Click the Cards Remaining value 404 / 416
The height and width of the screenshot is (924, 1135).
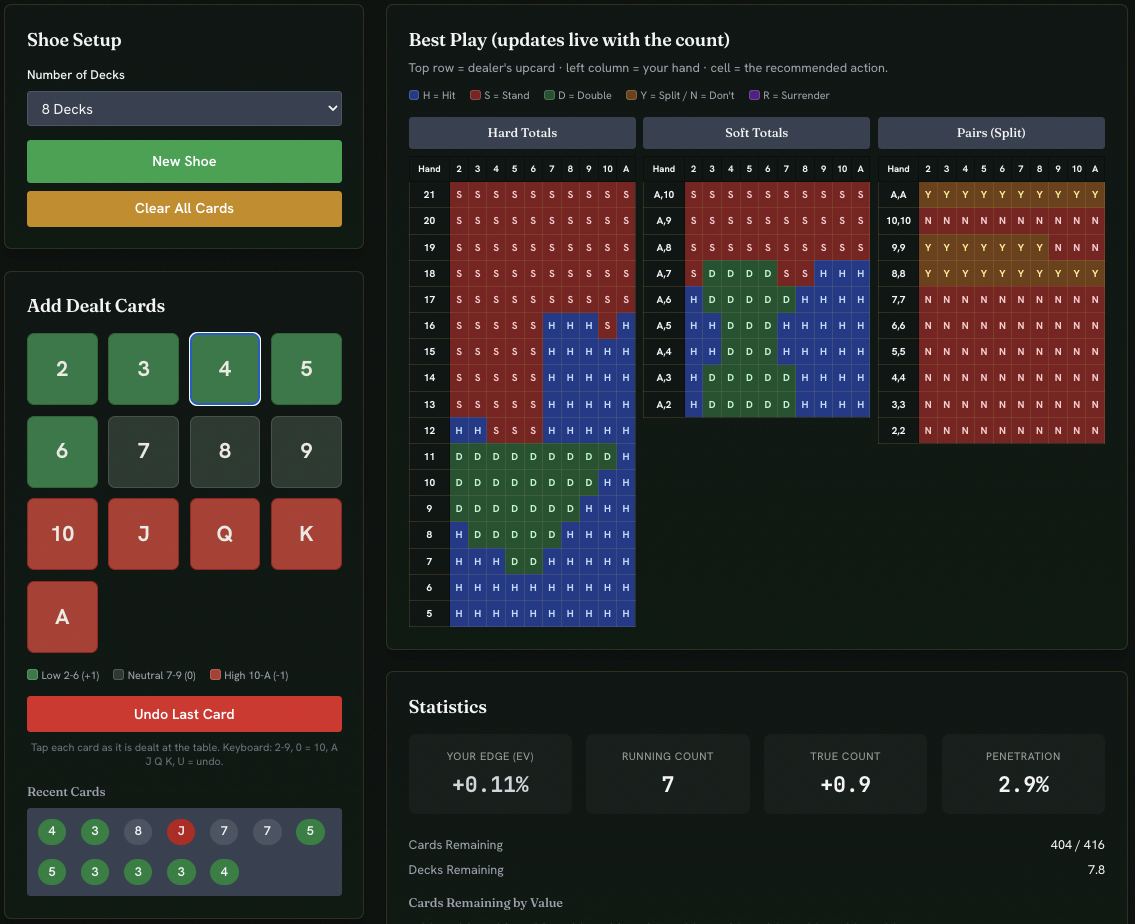coord(1077,844)
